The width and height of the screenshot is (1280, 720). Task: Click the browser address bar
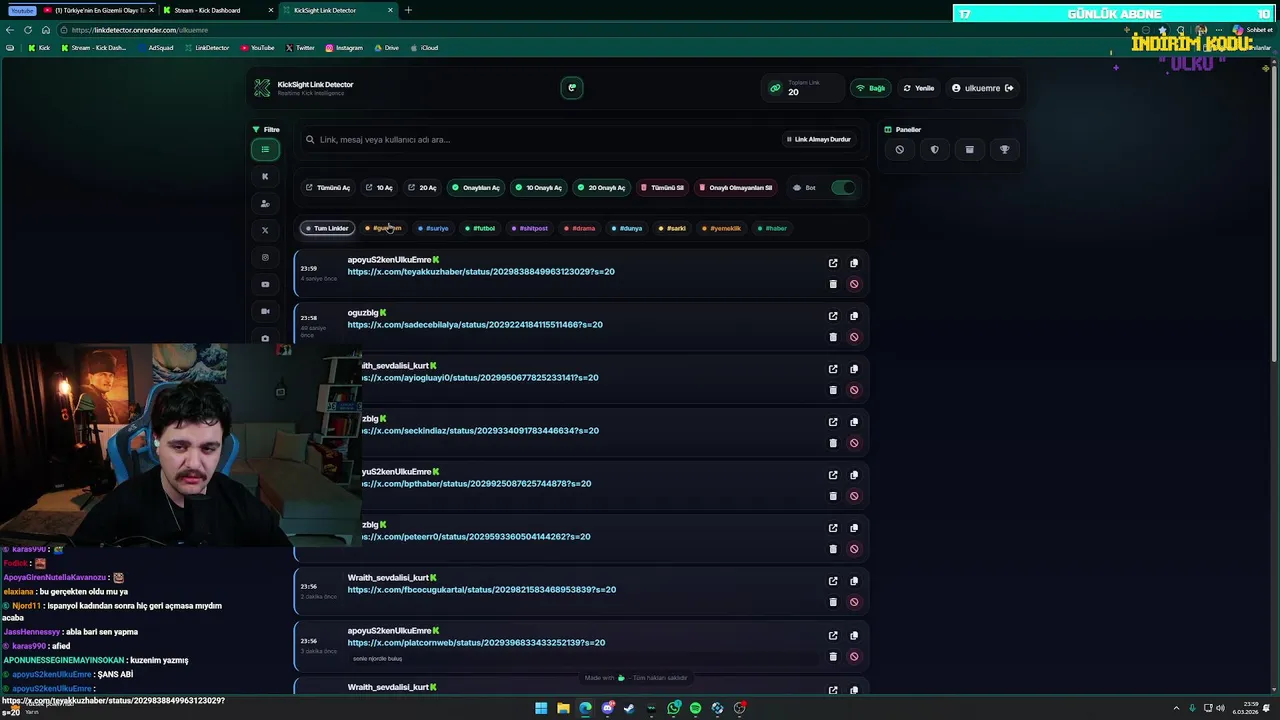click(580, 30)
